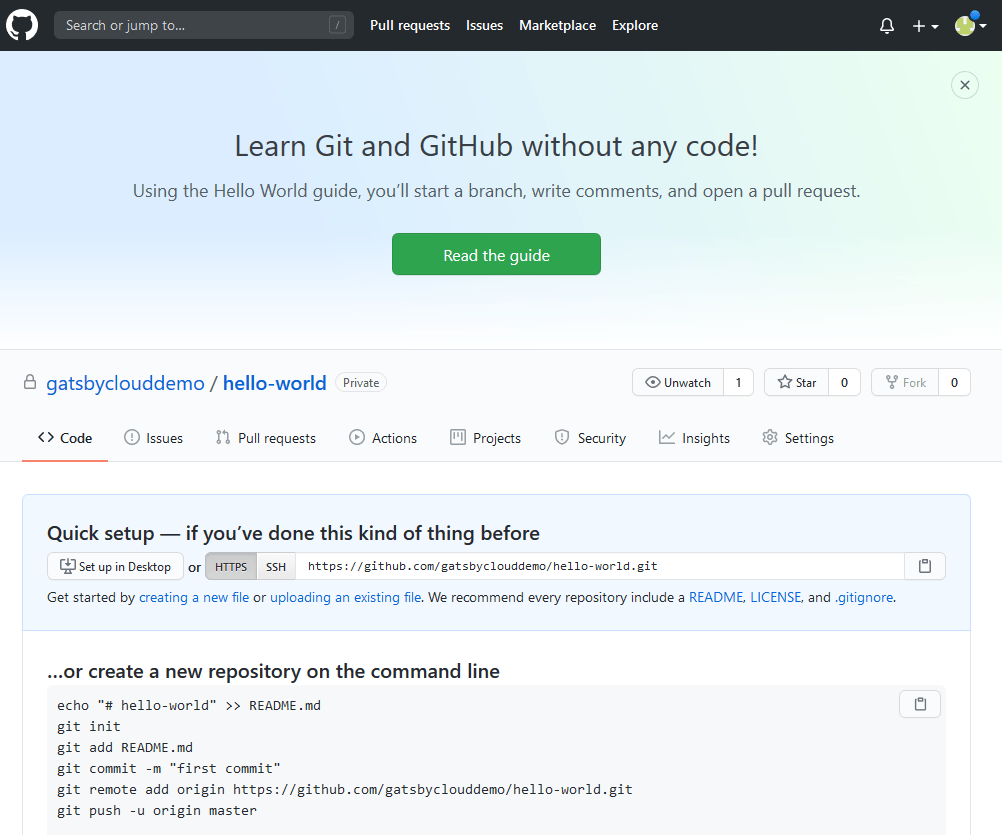Focus the Search or jump to field
This screenshot has width=1002, height=835.
click(204, 26)
